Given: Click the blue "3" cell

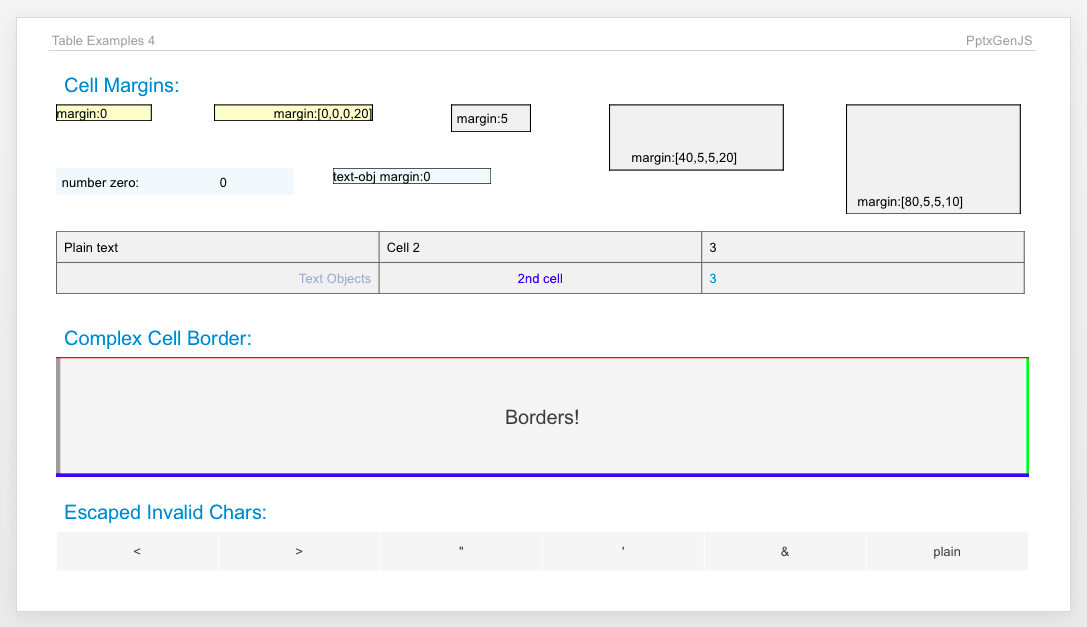Looking at the screenshot, I should 862,278.
